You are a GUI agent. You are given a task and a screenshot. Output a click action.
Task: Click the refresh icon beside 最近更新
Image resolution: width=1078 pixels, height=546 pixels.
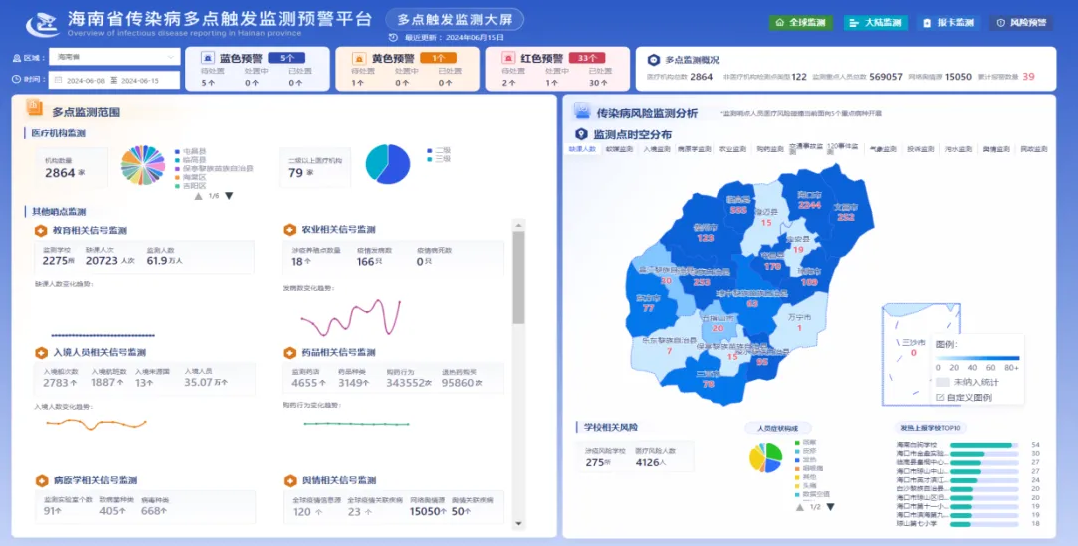(393, 38)
